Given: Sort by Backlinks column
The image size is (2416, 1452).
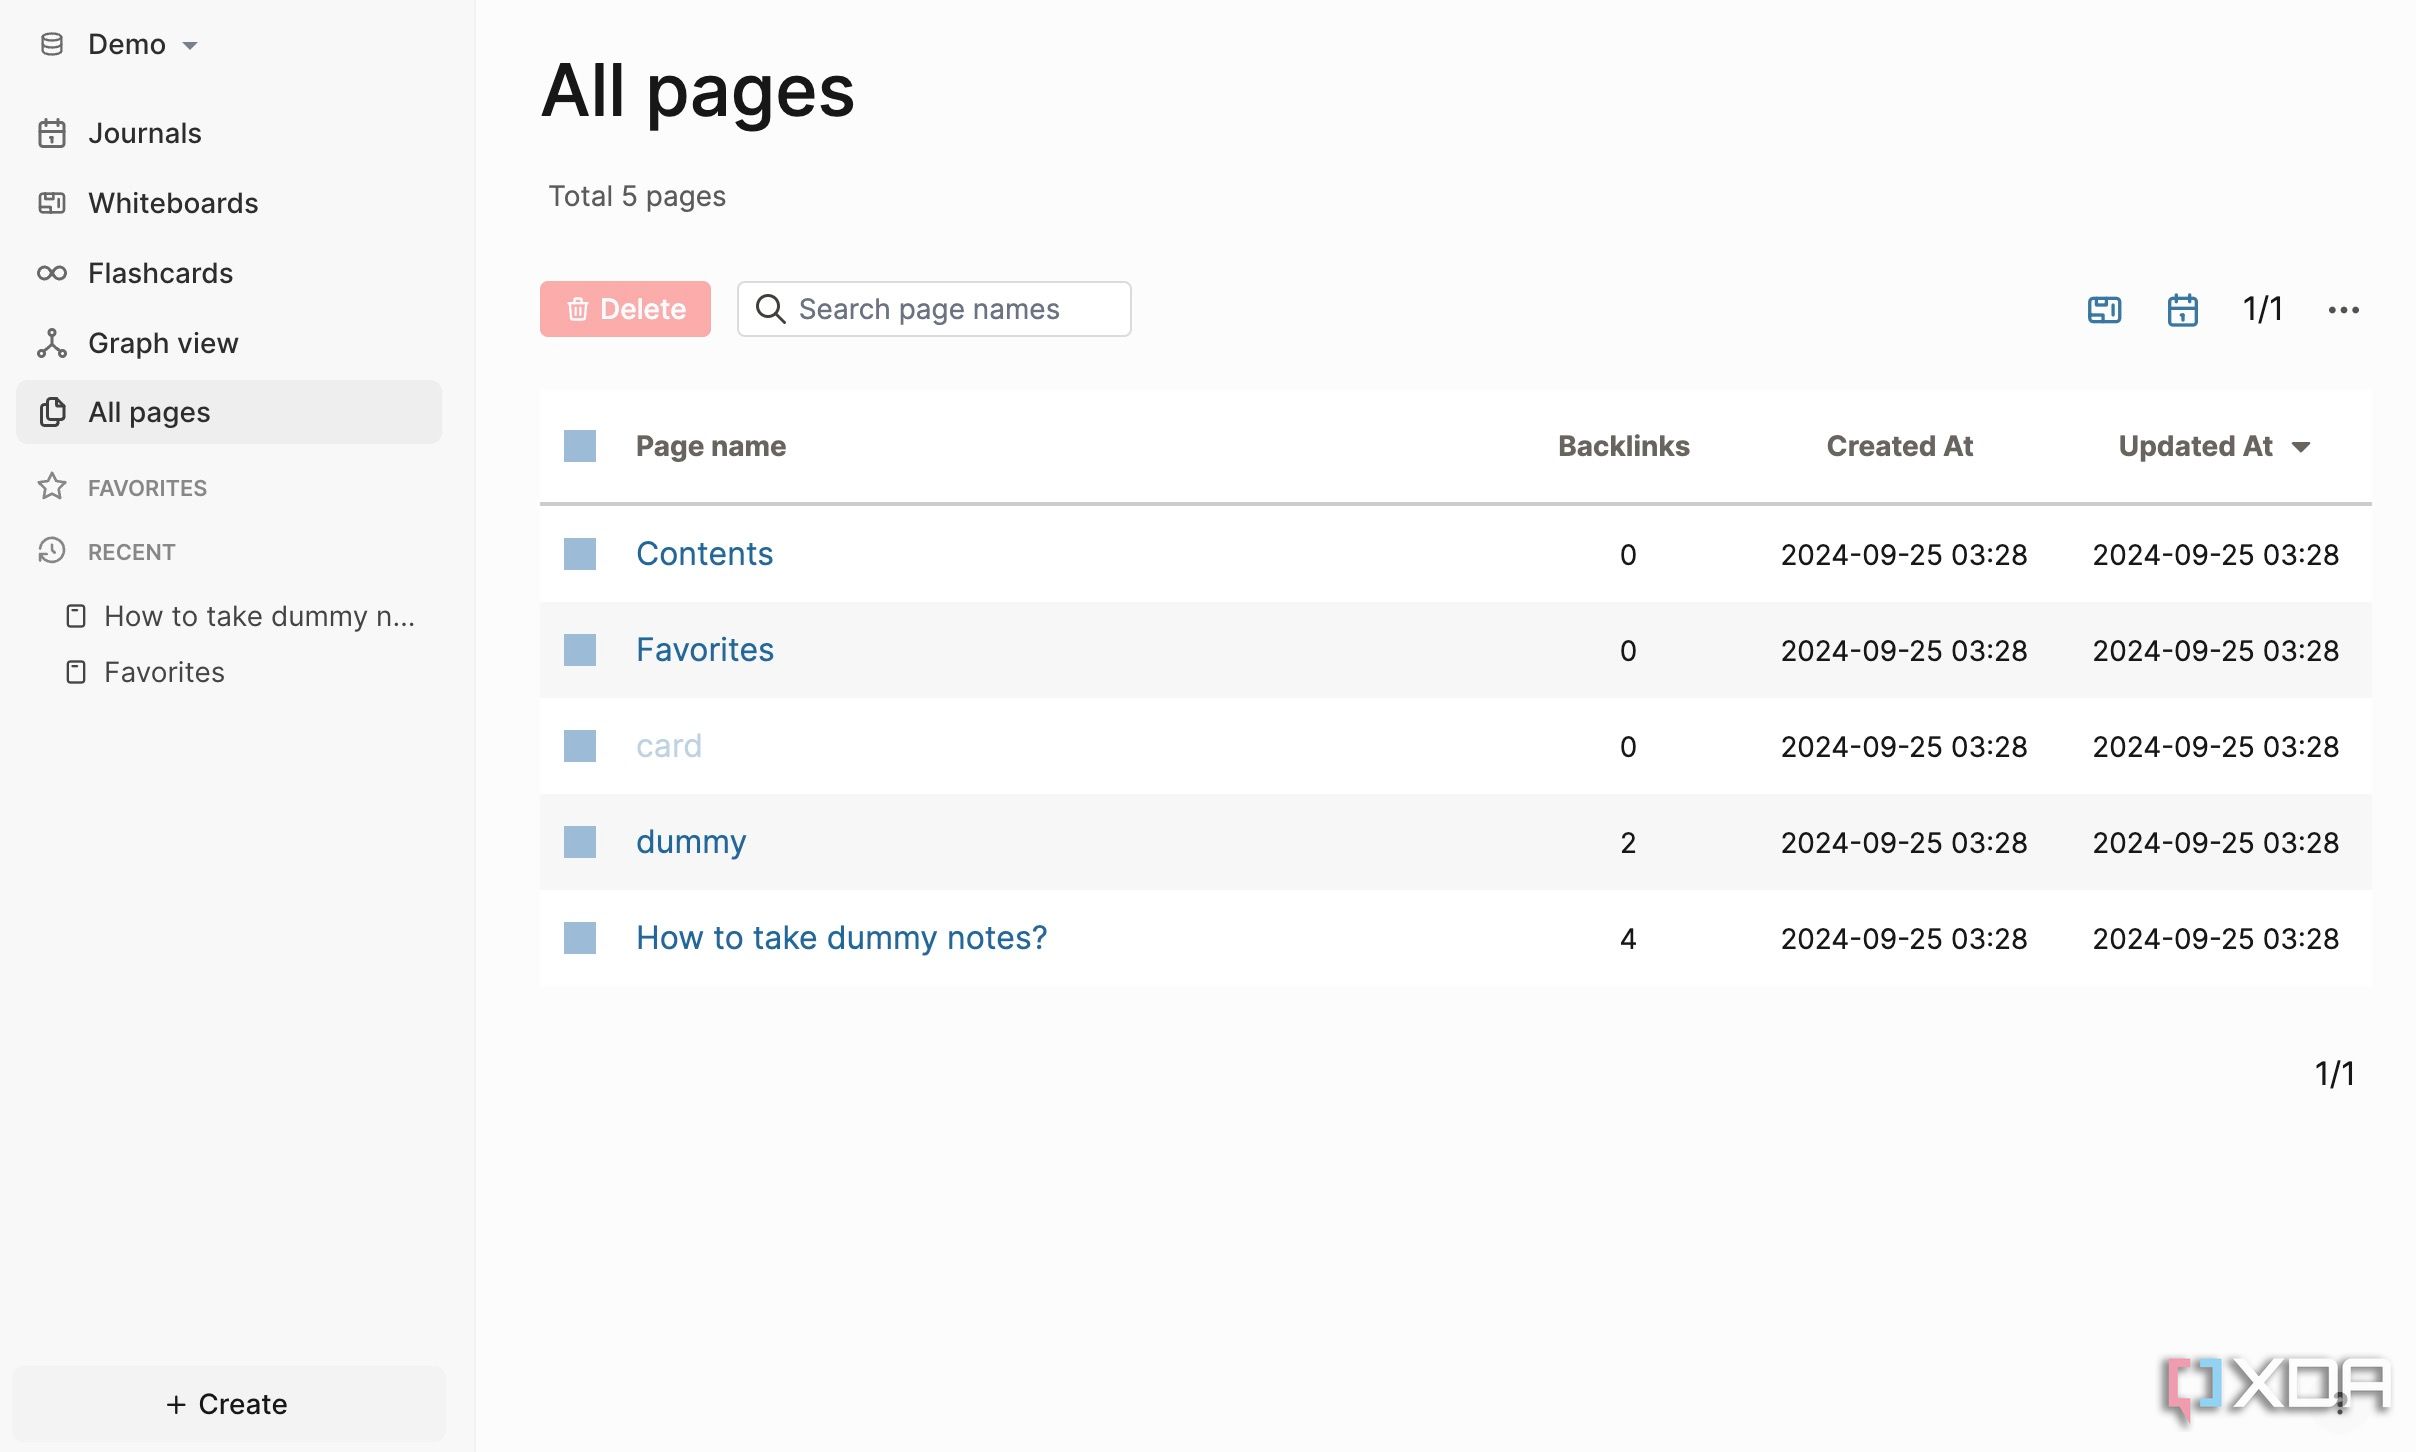Looking at the screenshot, I should pos(1623,446).
